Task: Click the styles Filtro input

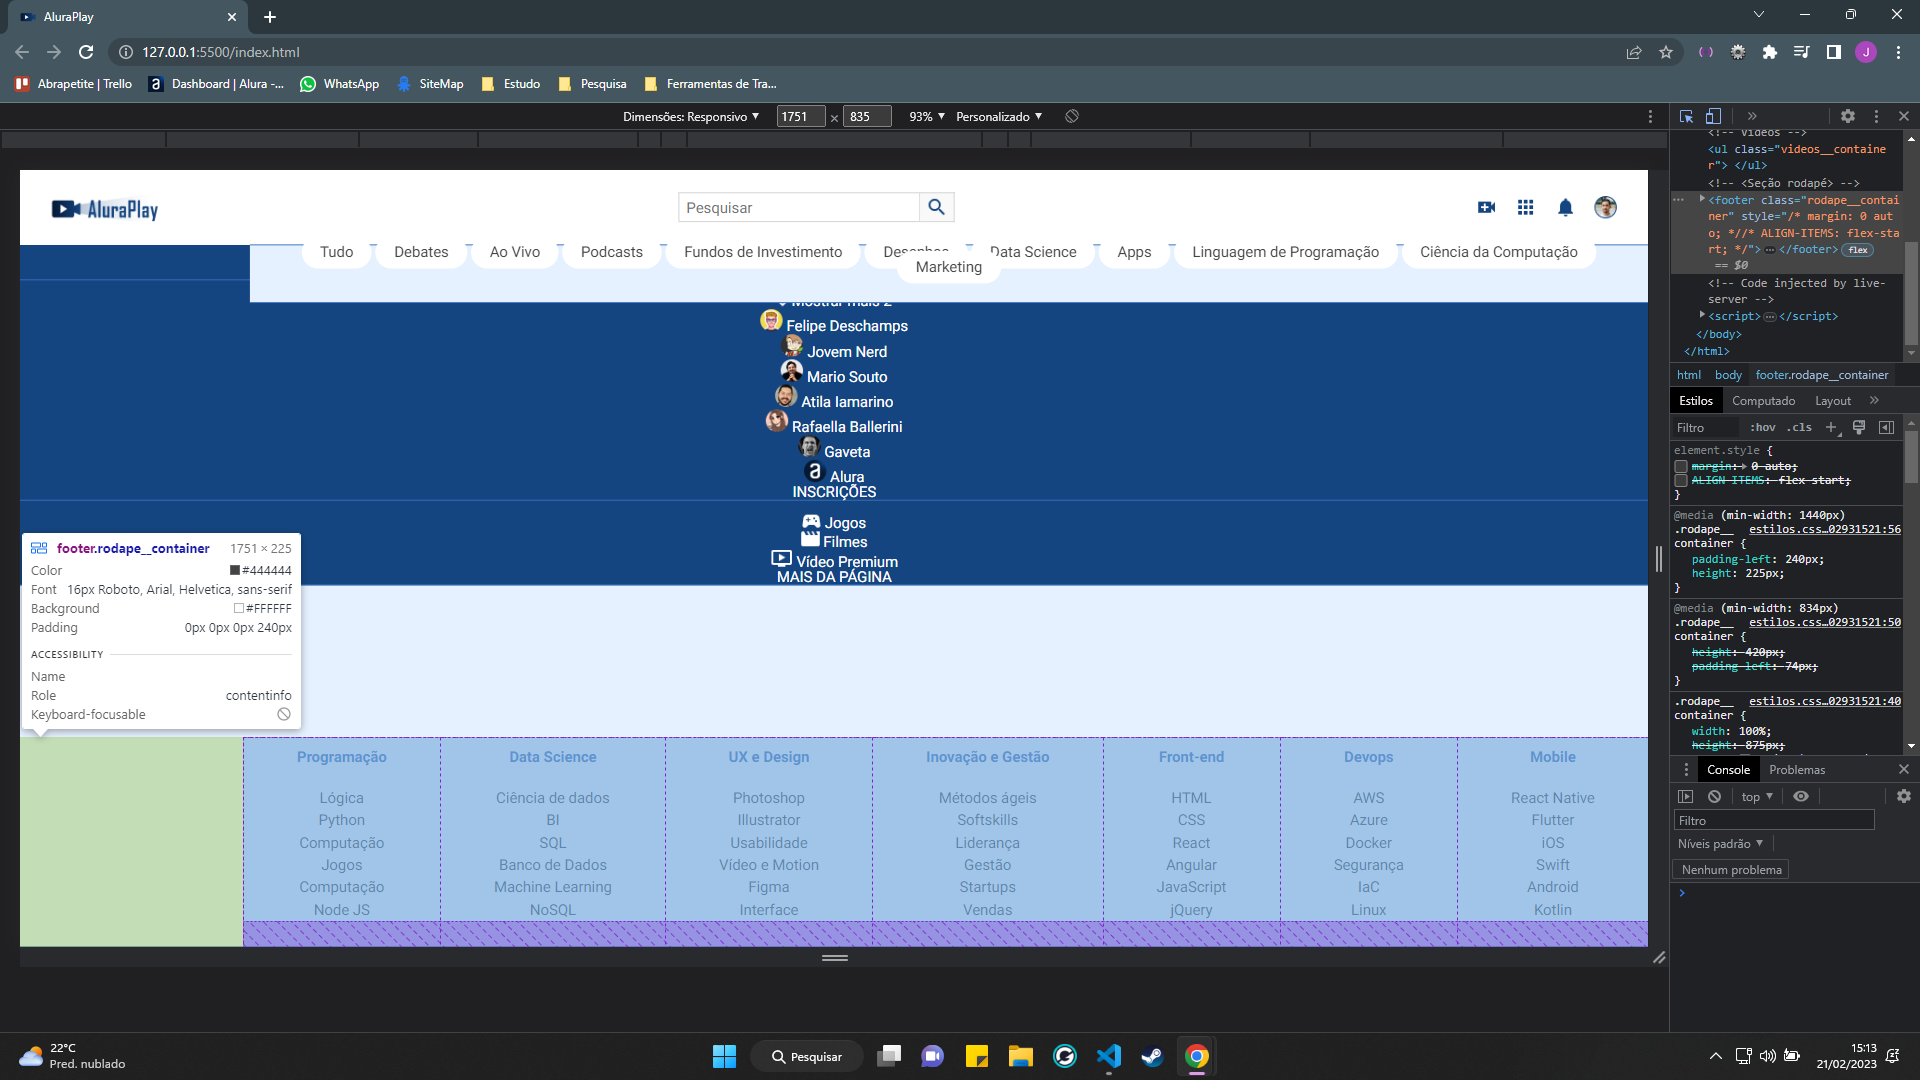Action: pos(1706,428)
